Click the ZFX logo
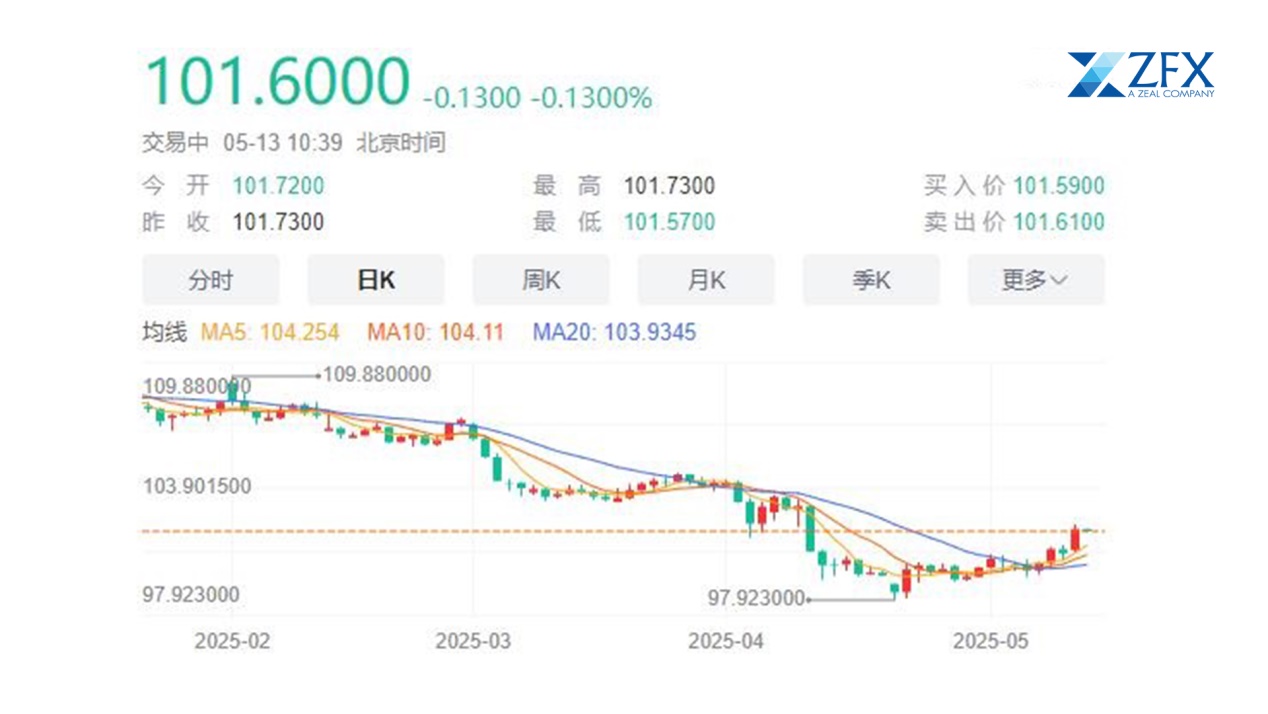The image size is (1268, 714). 1140,75
